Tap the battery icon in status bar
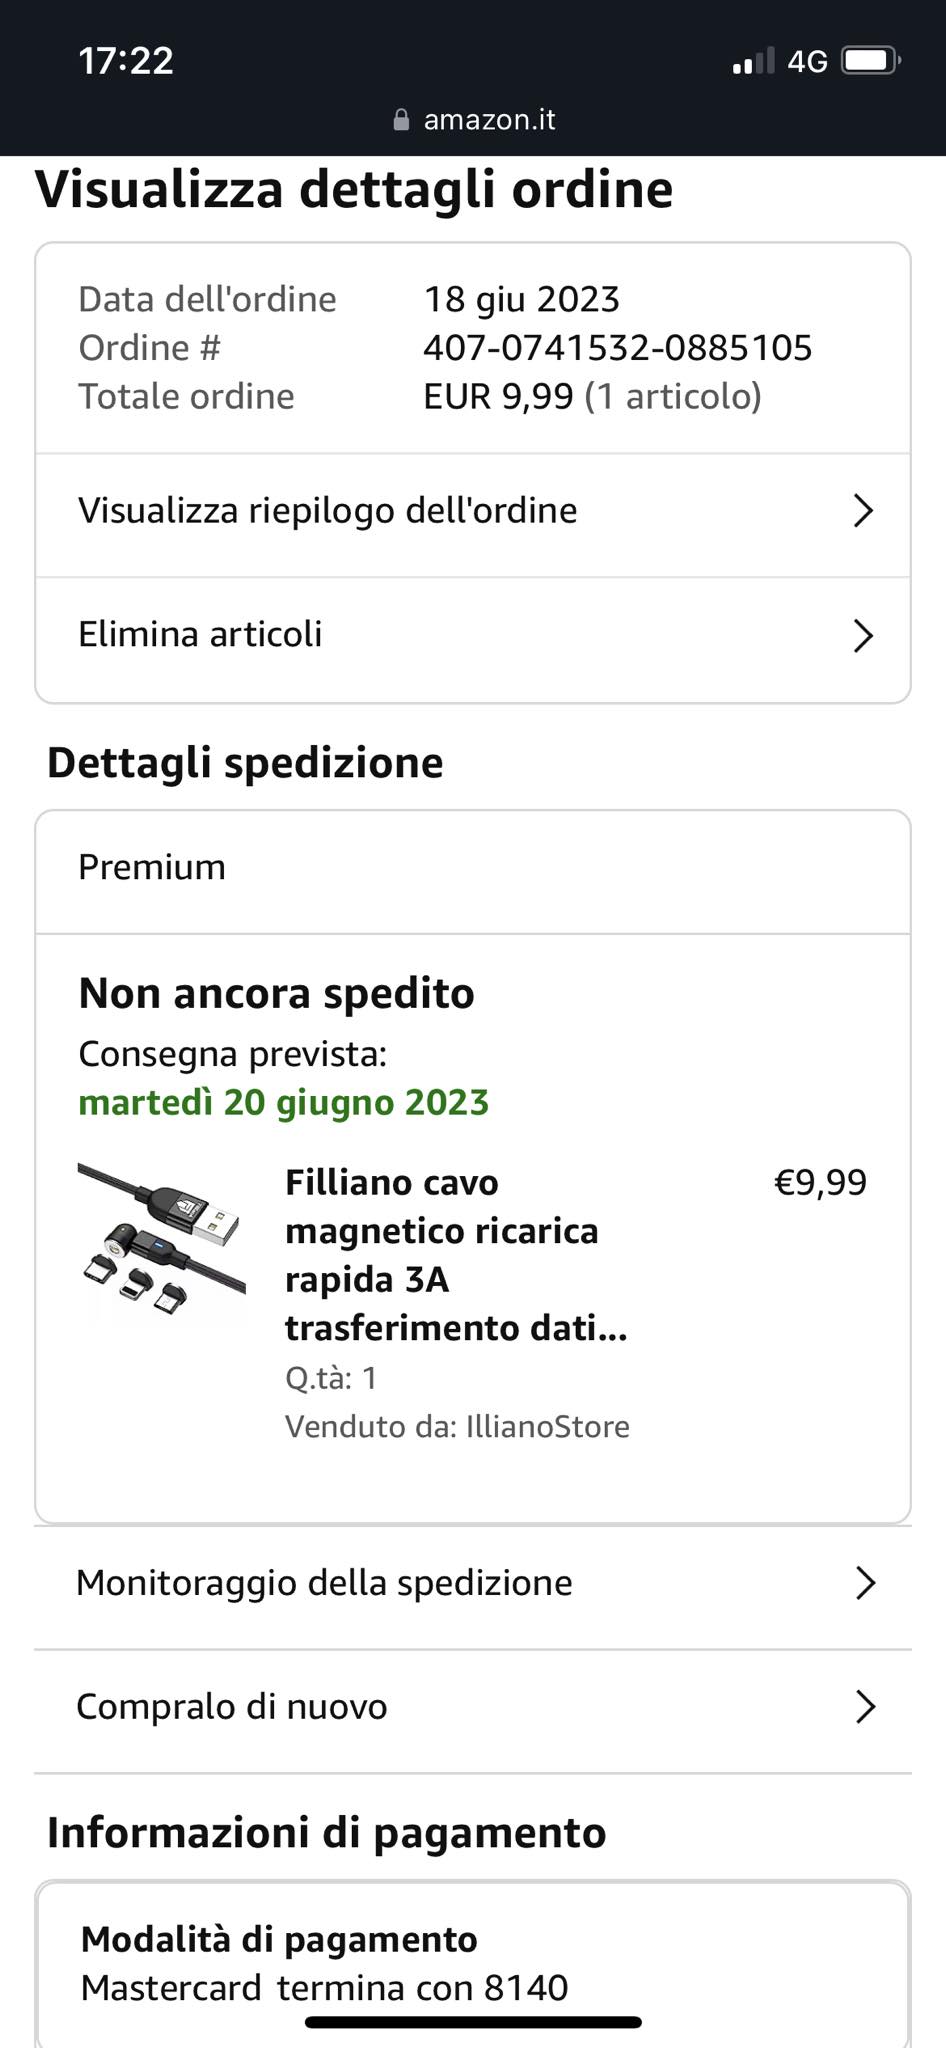The width and height of the screenshot is (946, 2048). click(x=871, y=61)
